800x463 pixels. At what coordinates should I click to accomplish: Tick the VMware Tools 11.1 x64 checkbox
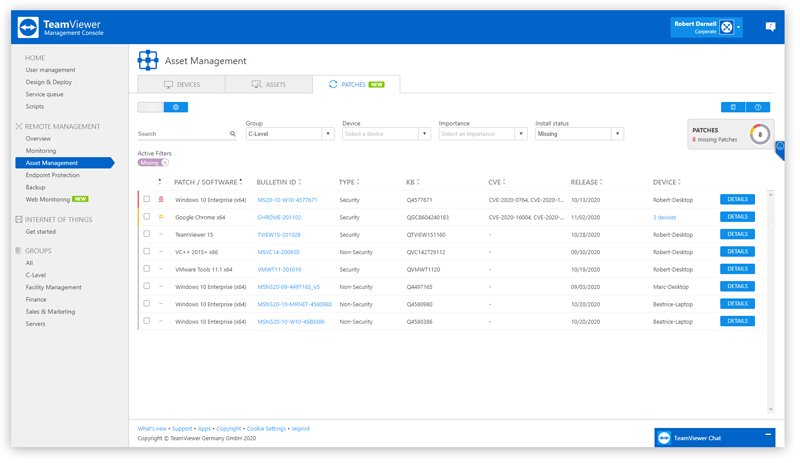[x=147, y=269]
